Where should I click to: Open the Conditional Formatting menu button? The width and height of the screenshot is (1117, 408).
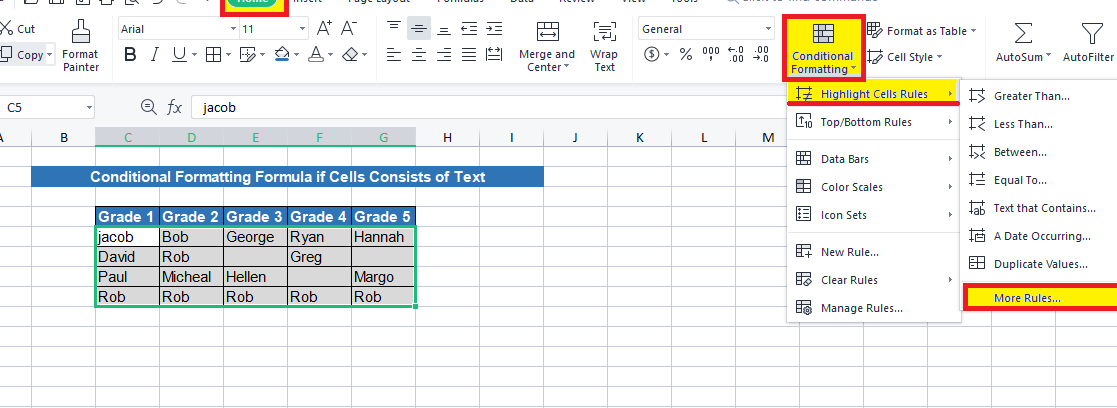coord(823,47)
